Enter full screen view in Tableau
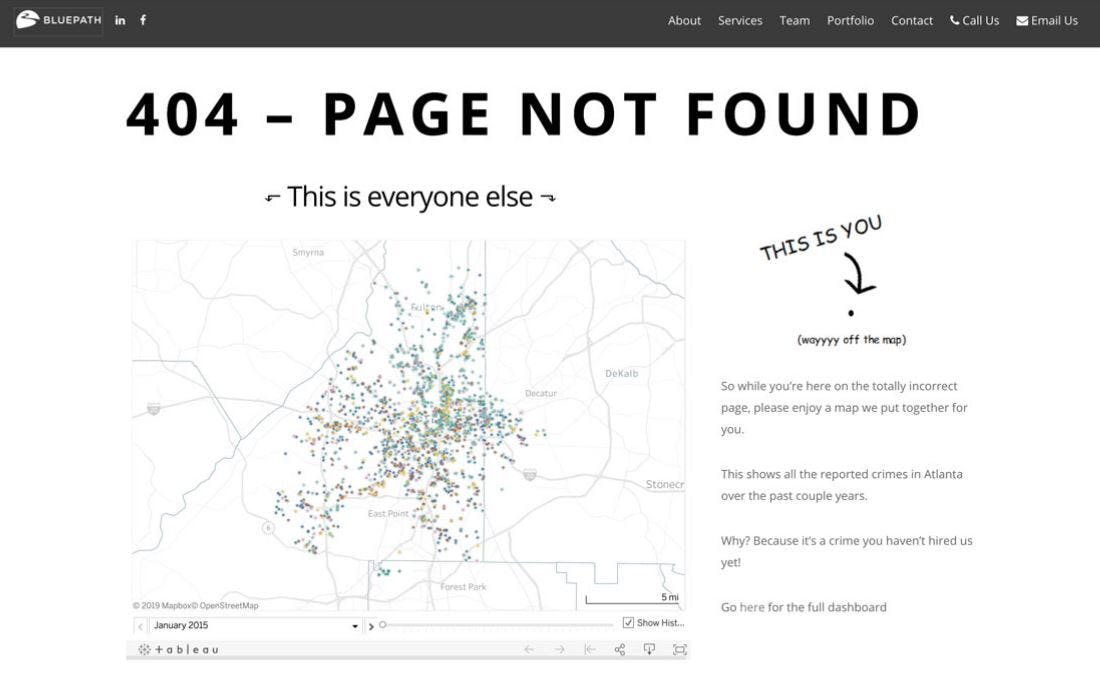 pyautogui.click(x=680, y=650)
